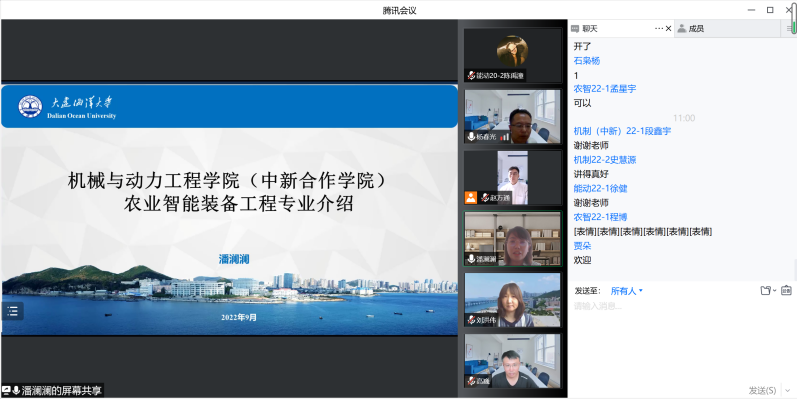
Task: Click muted mic icon on 赵万通 tile
Action: click(485, 198)
